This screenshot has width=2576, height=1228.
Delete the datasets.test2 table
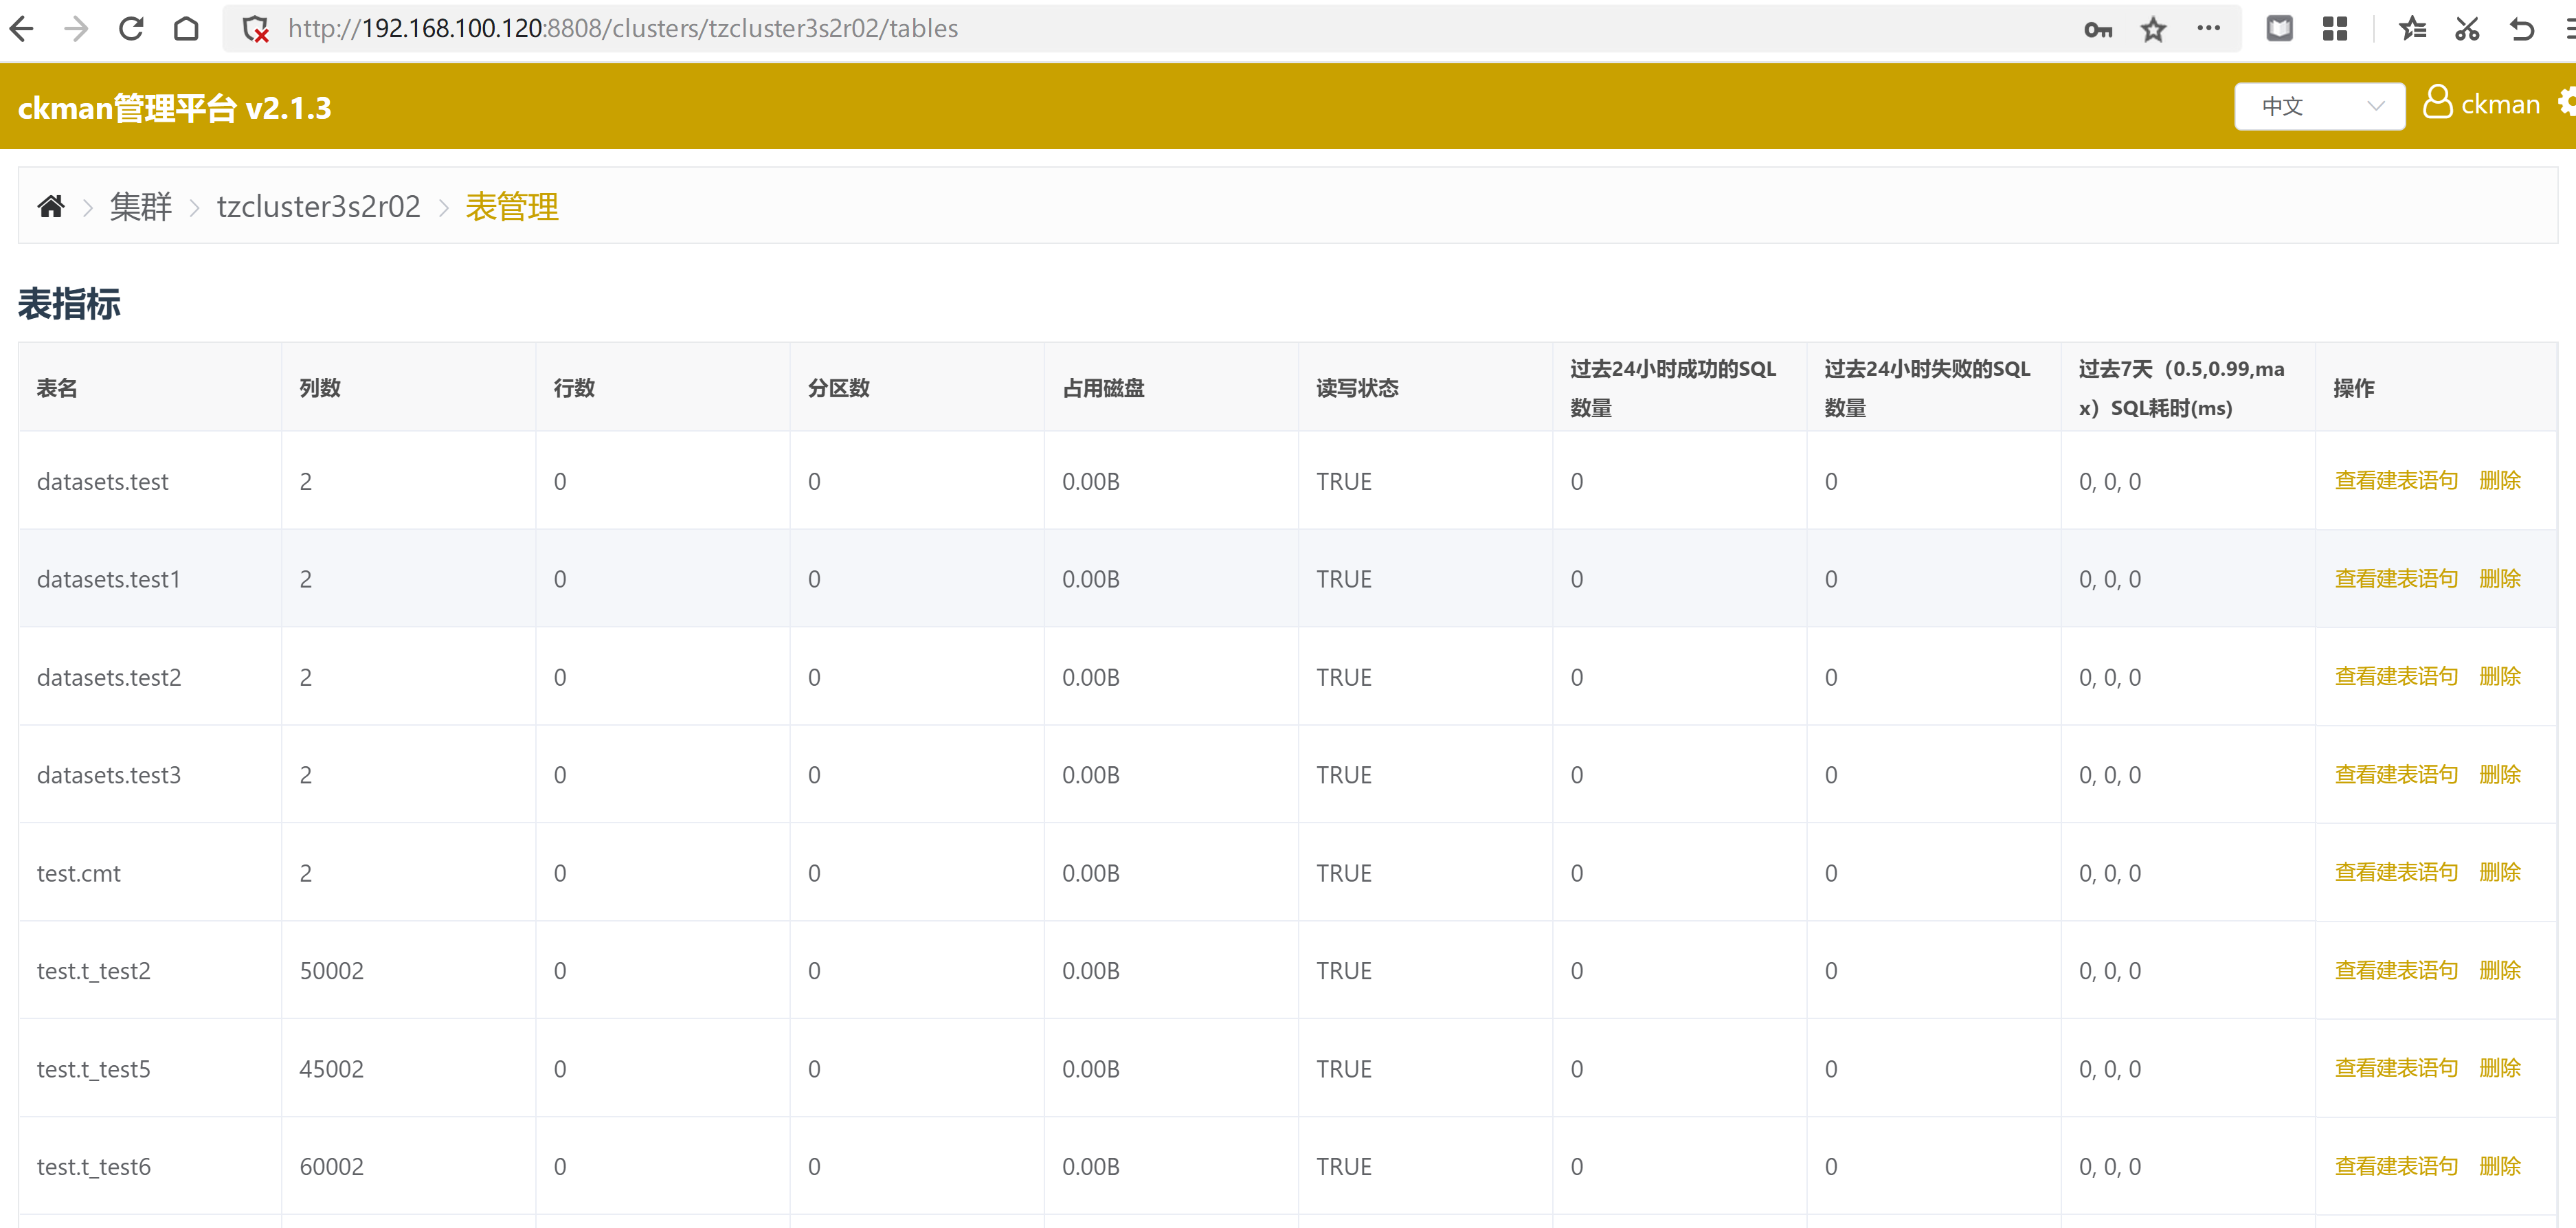pyautogui.click(x=2500, y=677)
